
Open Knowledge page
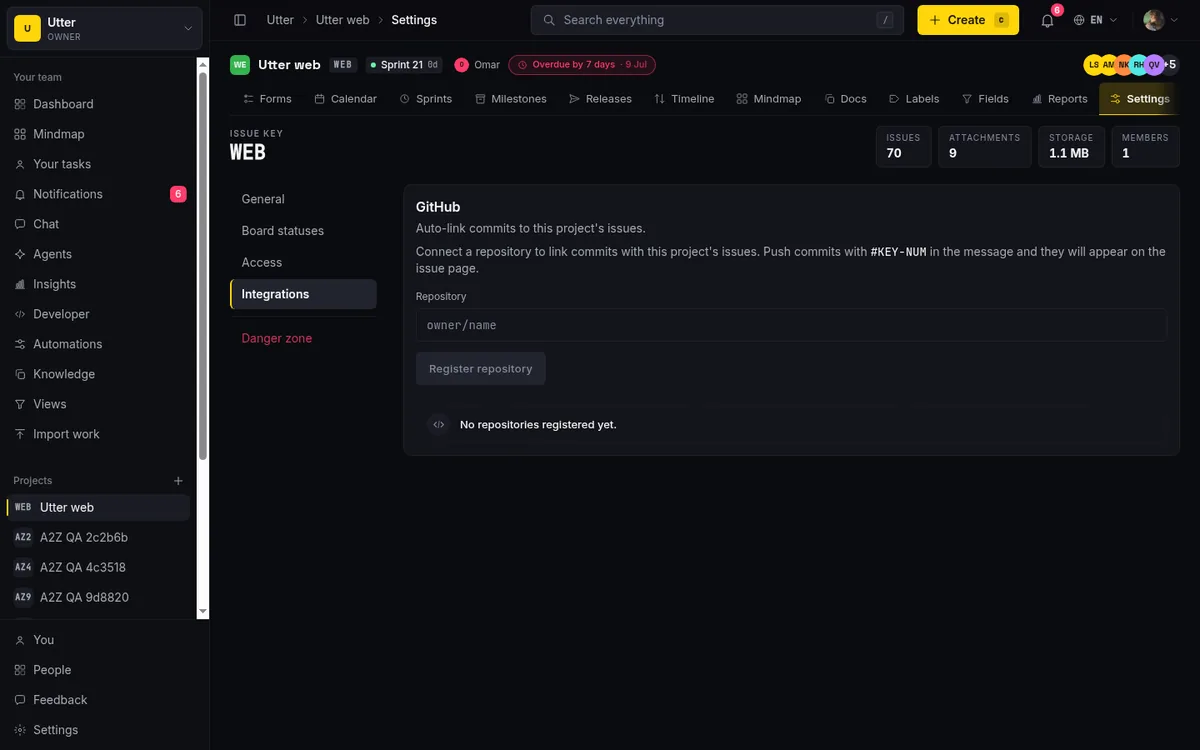[100, 374]
